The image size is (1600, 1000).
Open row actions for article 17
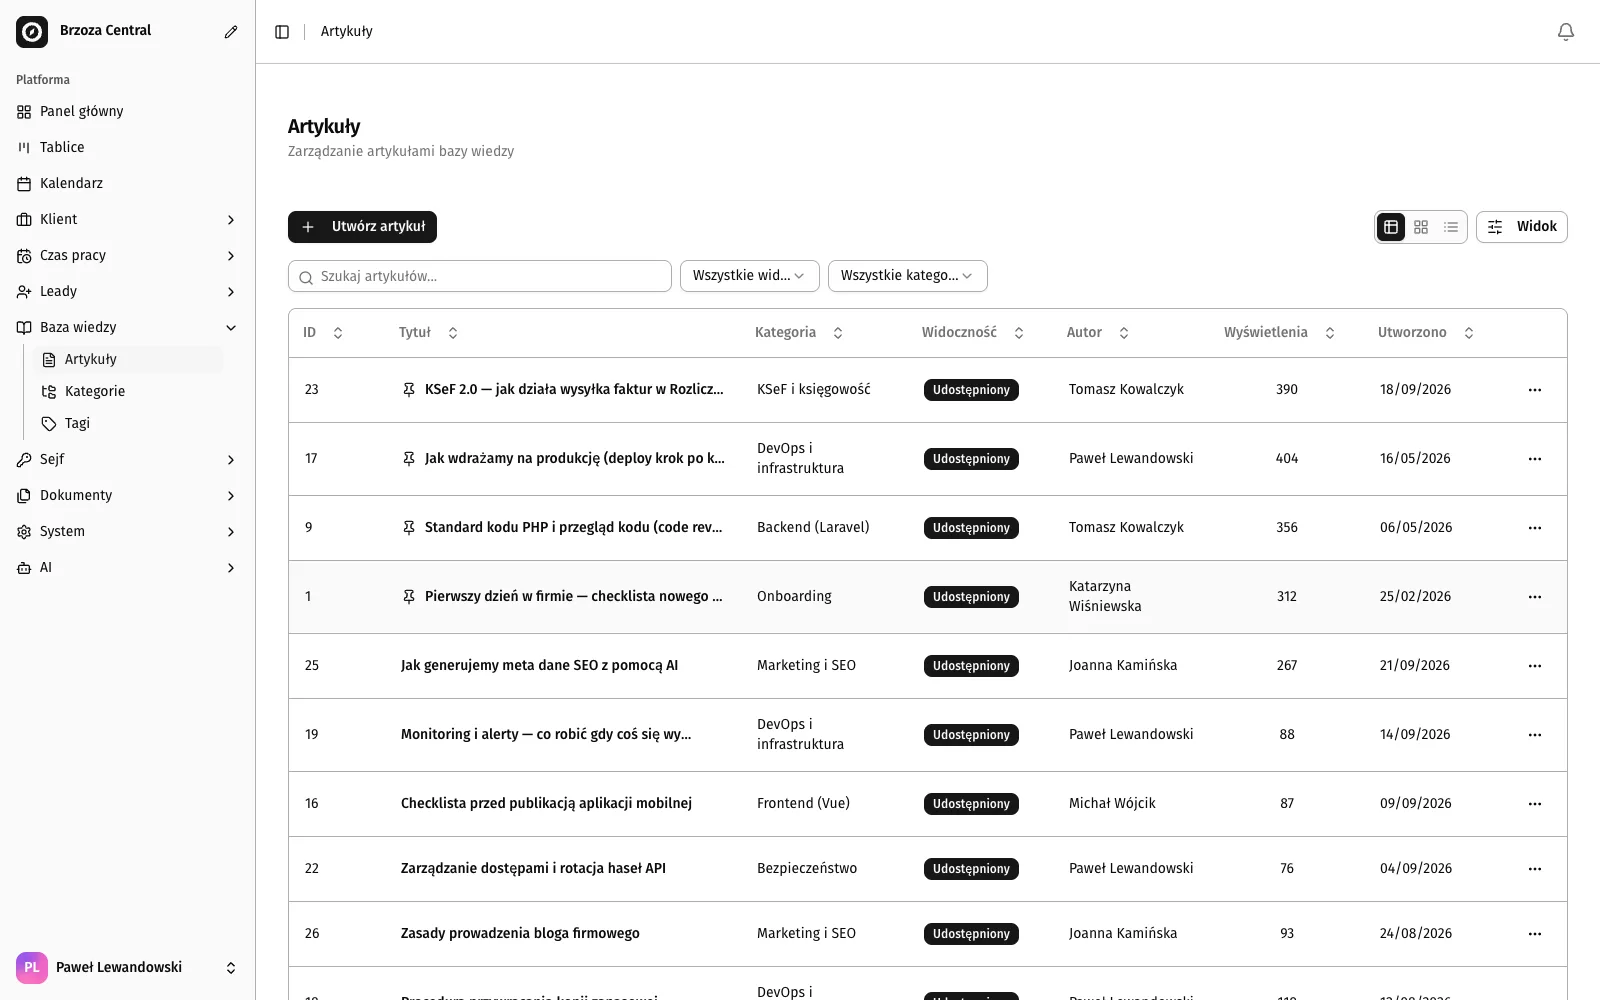coord(1535,459)
